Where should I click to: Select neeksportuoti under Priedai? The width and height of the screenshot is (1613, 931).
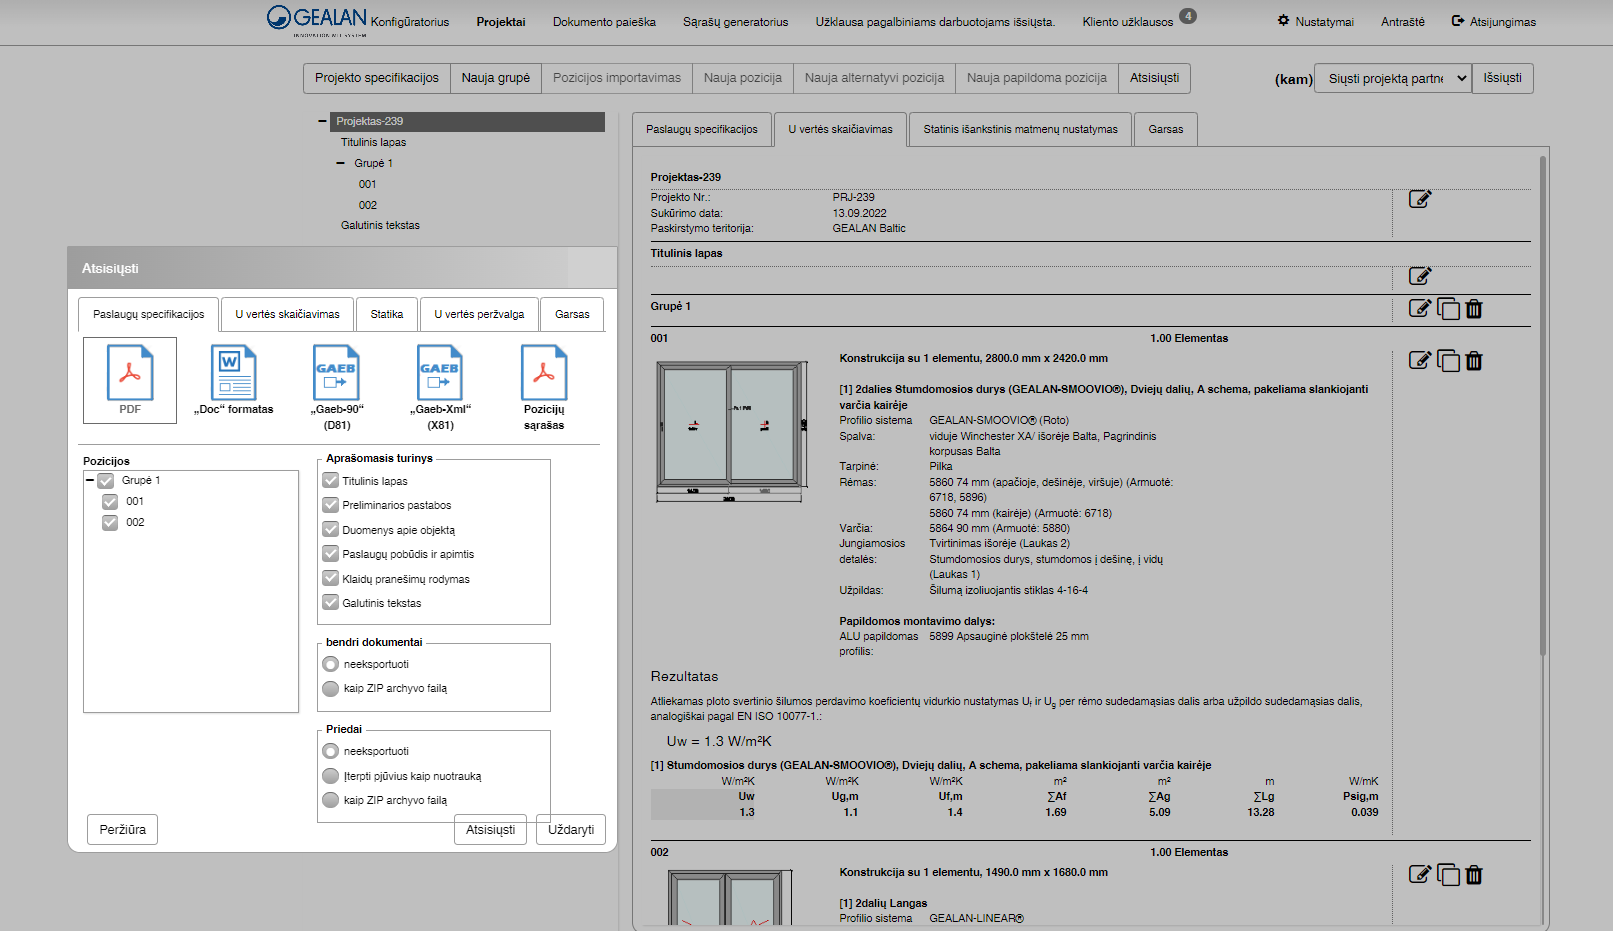[x=331, y=751]
